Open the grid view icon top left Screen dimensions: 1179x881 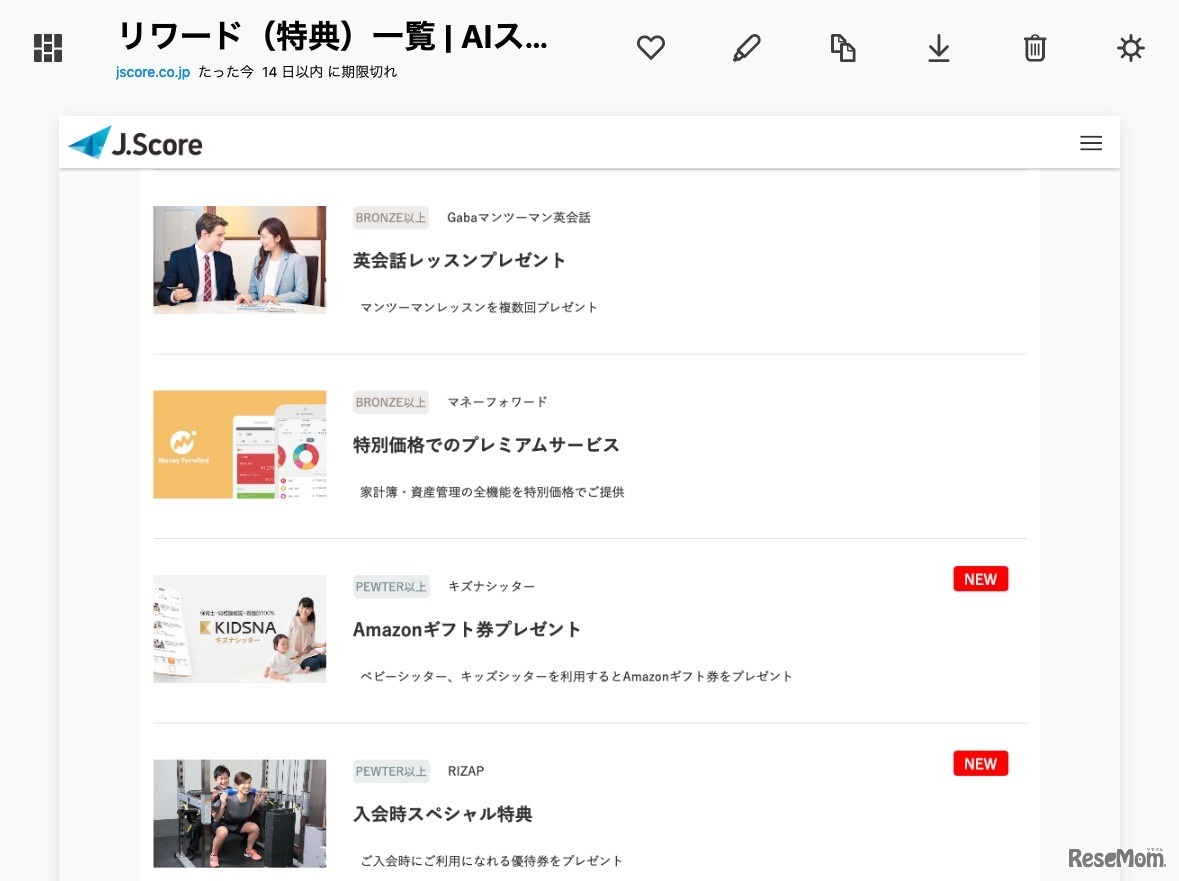(47, 47)
